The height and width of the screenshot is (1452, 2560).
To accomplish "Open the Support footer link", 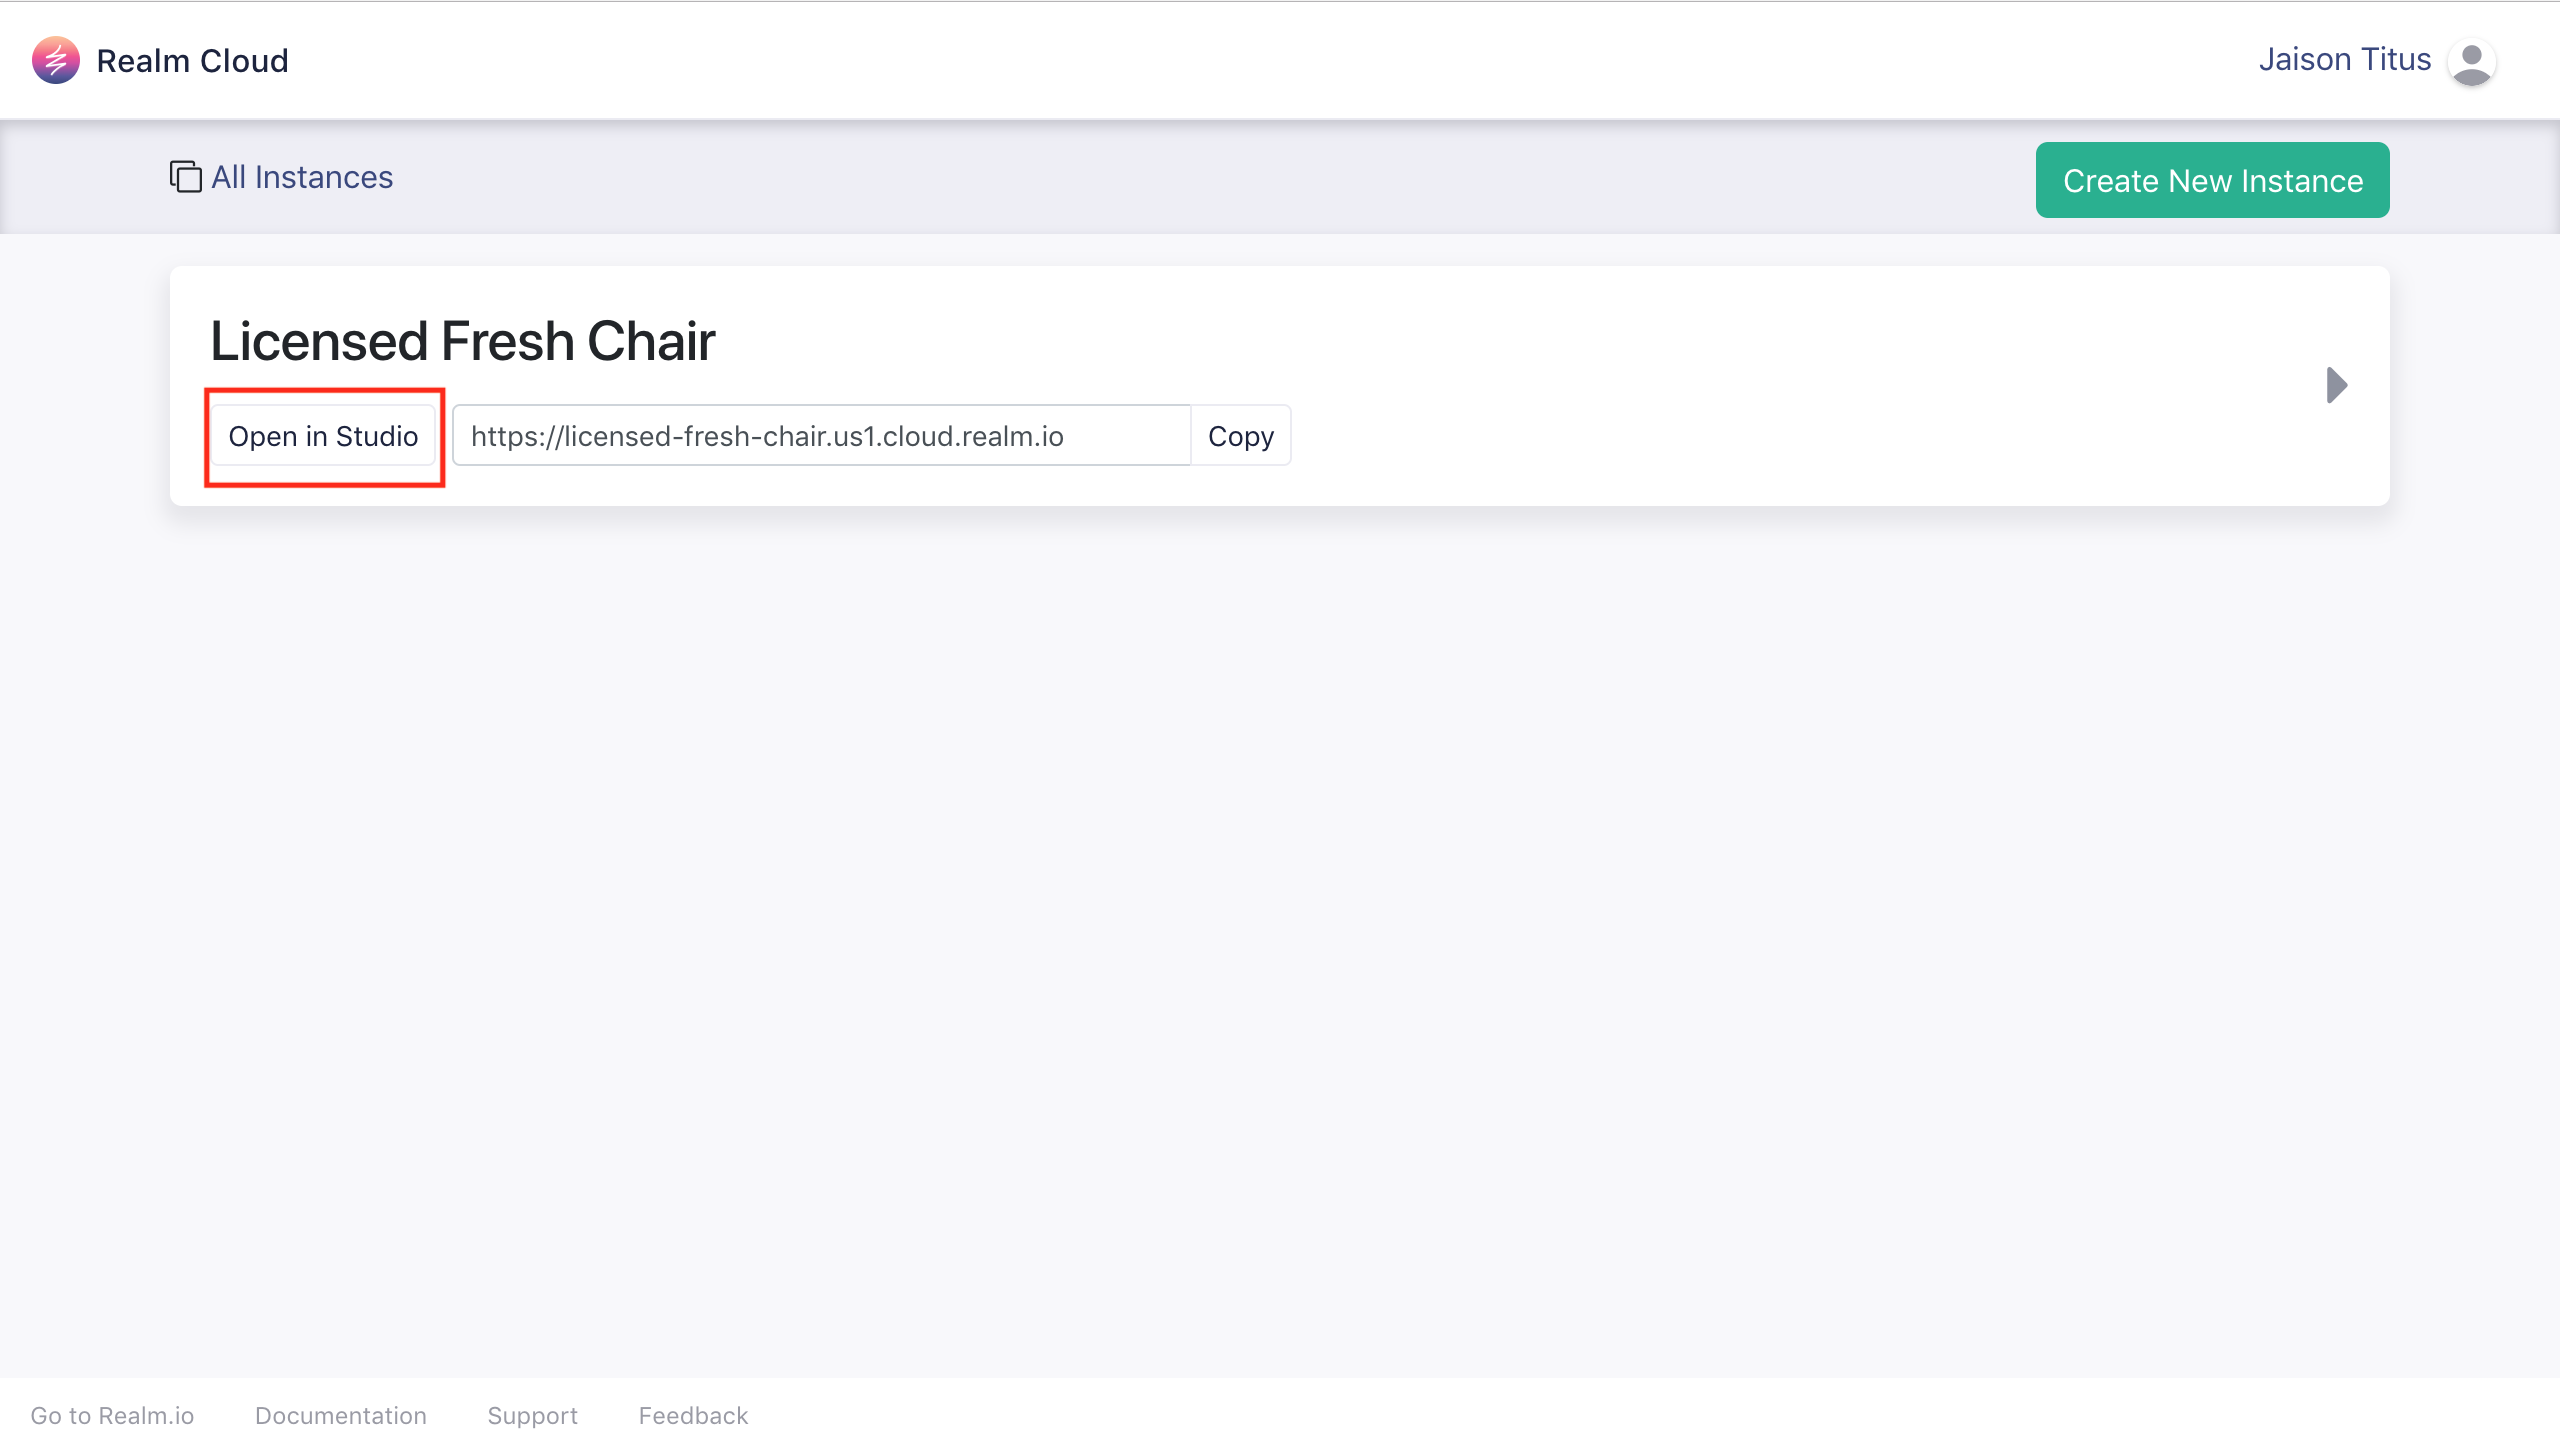I will point(532,1415).
